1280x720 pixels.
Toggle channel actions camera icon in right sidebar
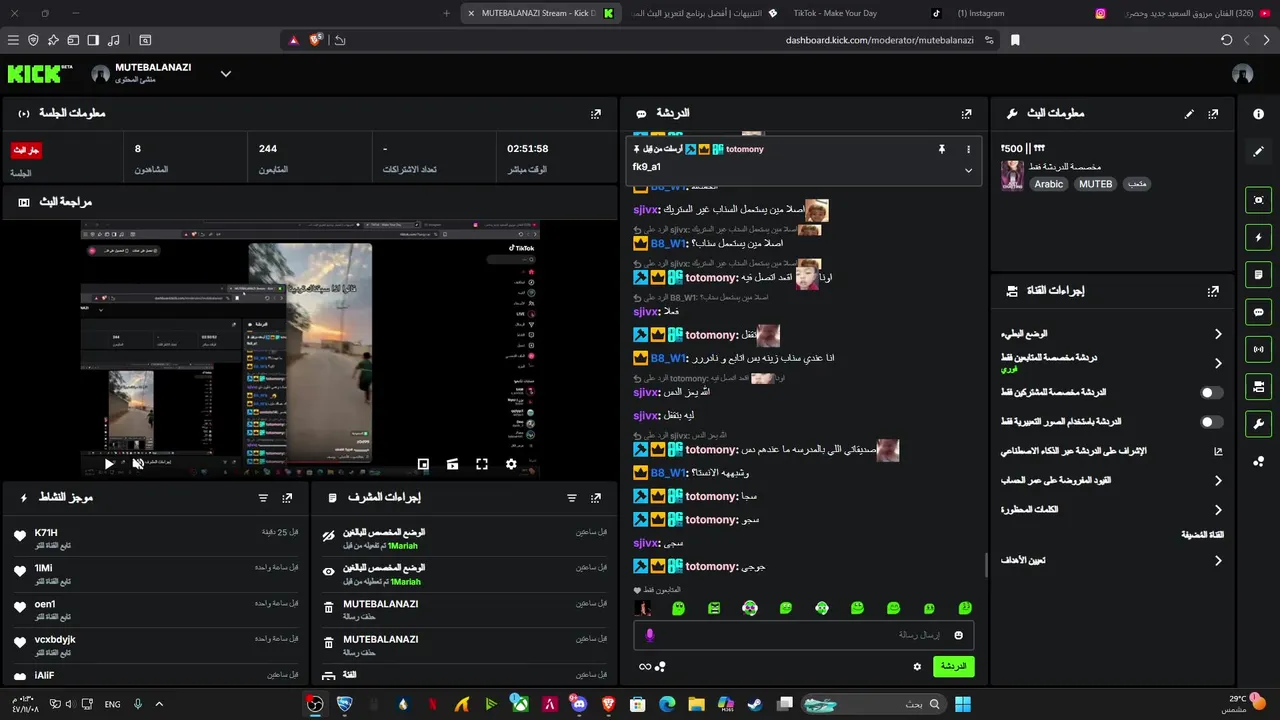(x=1258, y=387)
